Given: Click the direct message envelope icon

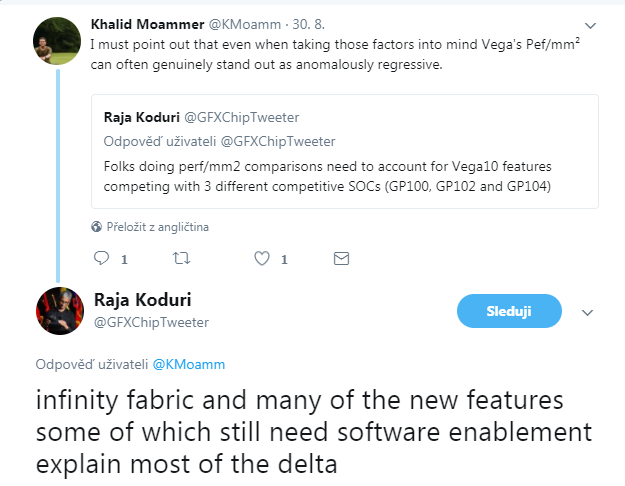Looking at the screenshot, I should coord(341,259).
